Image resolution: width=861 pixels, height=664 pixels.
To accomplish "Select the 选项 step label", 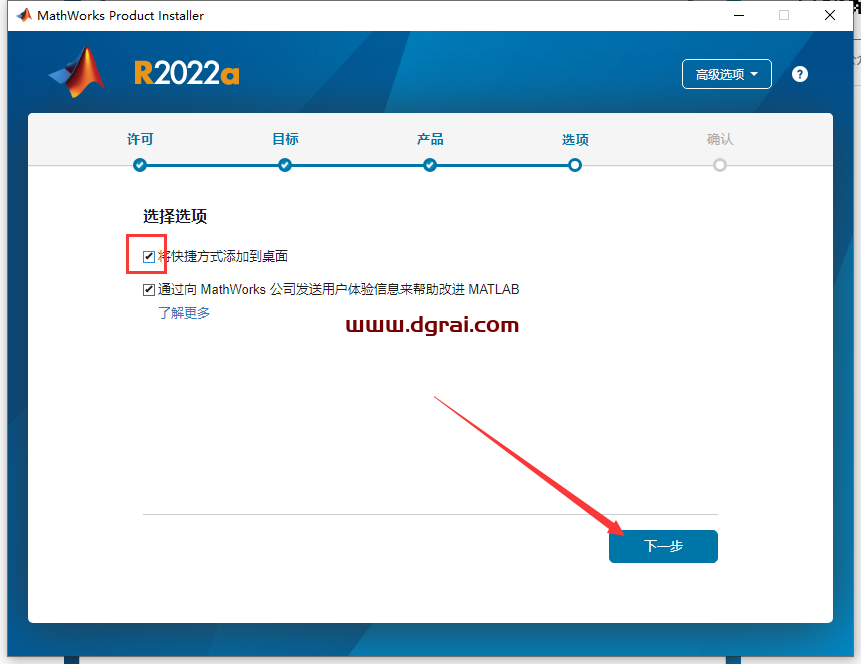I will click(575, 140).
